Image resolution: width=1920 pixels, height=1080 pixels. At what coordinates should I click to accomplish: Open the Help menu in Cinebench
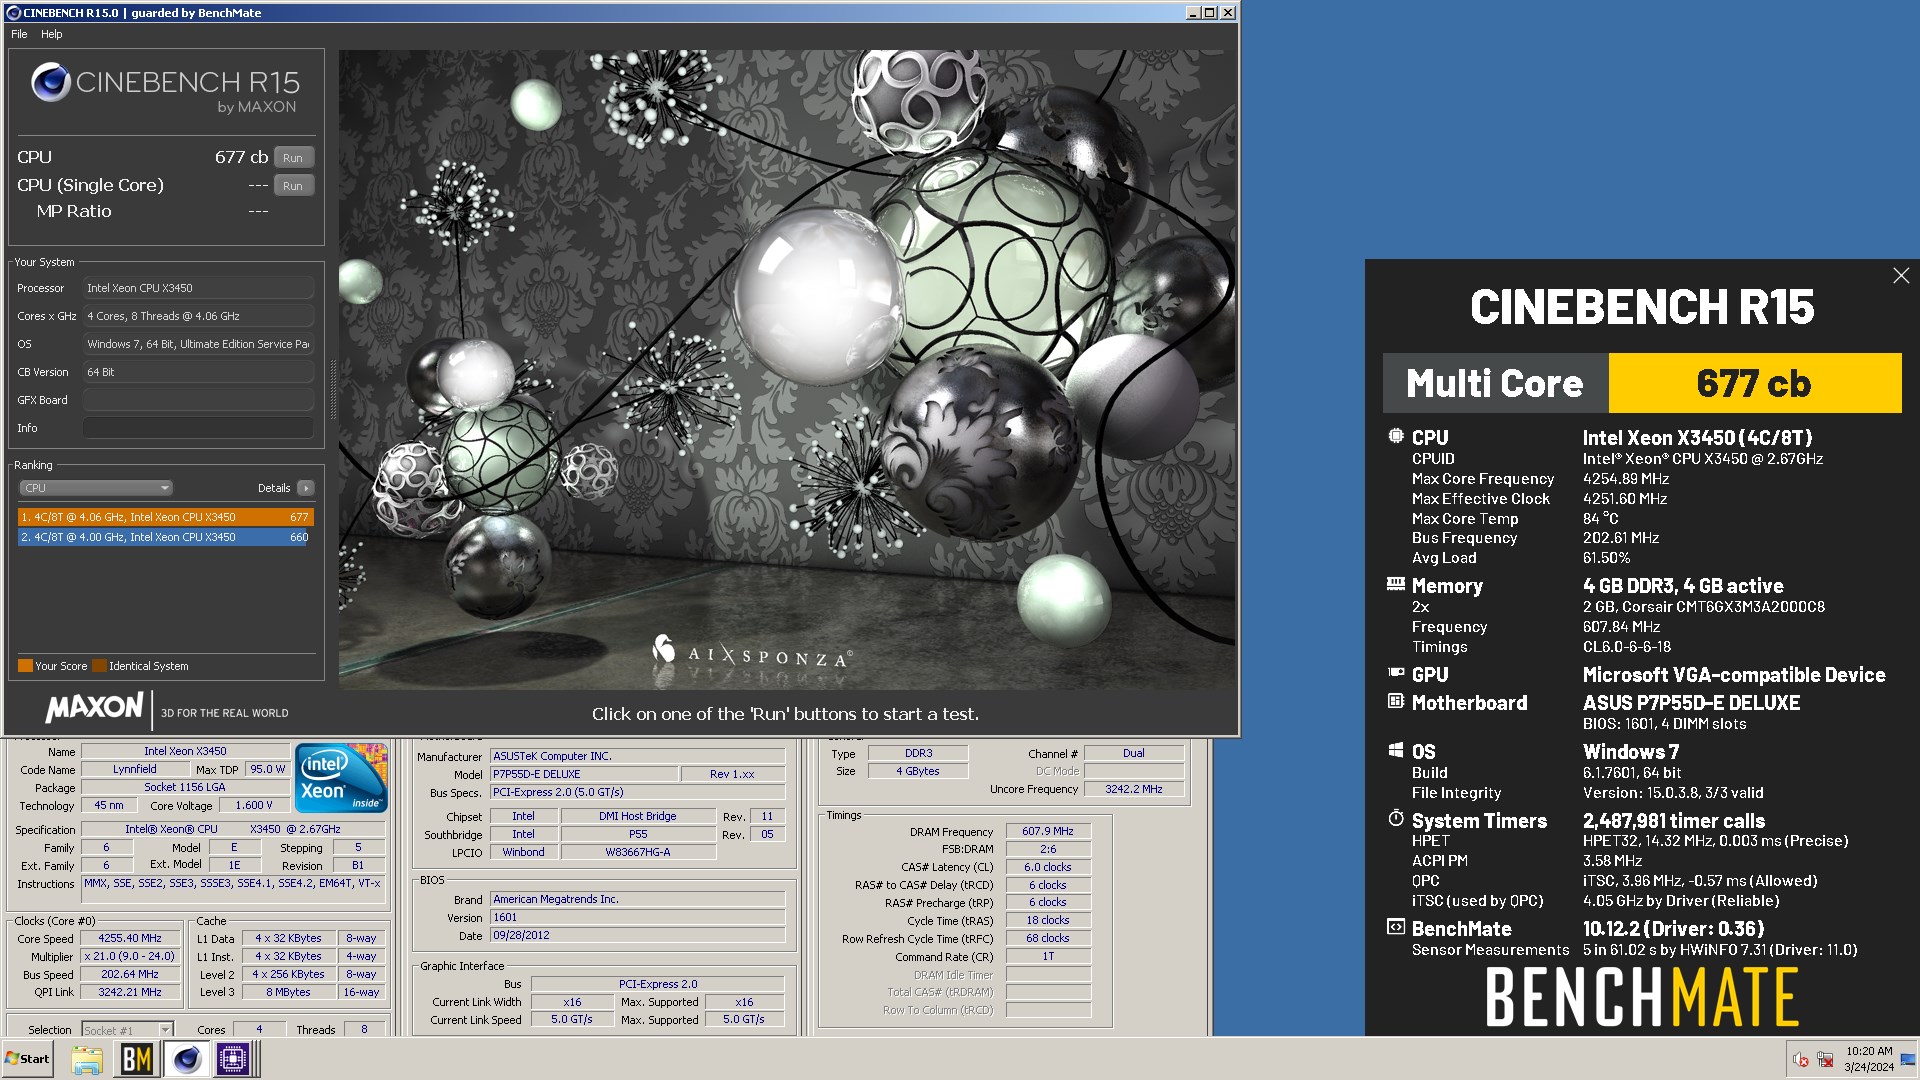point(52,34)
